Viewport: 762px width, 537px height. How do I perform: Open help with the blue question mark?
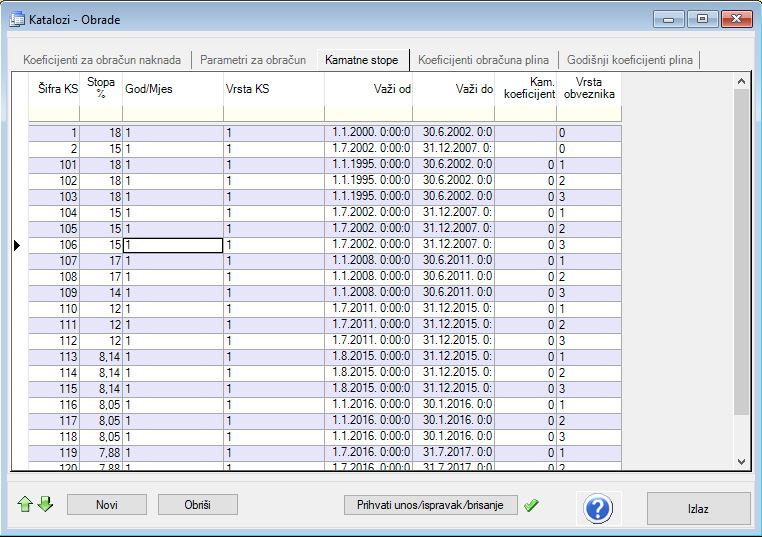(598, 509)
